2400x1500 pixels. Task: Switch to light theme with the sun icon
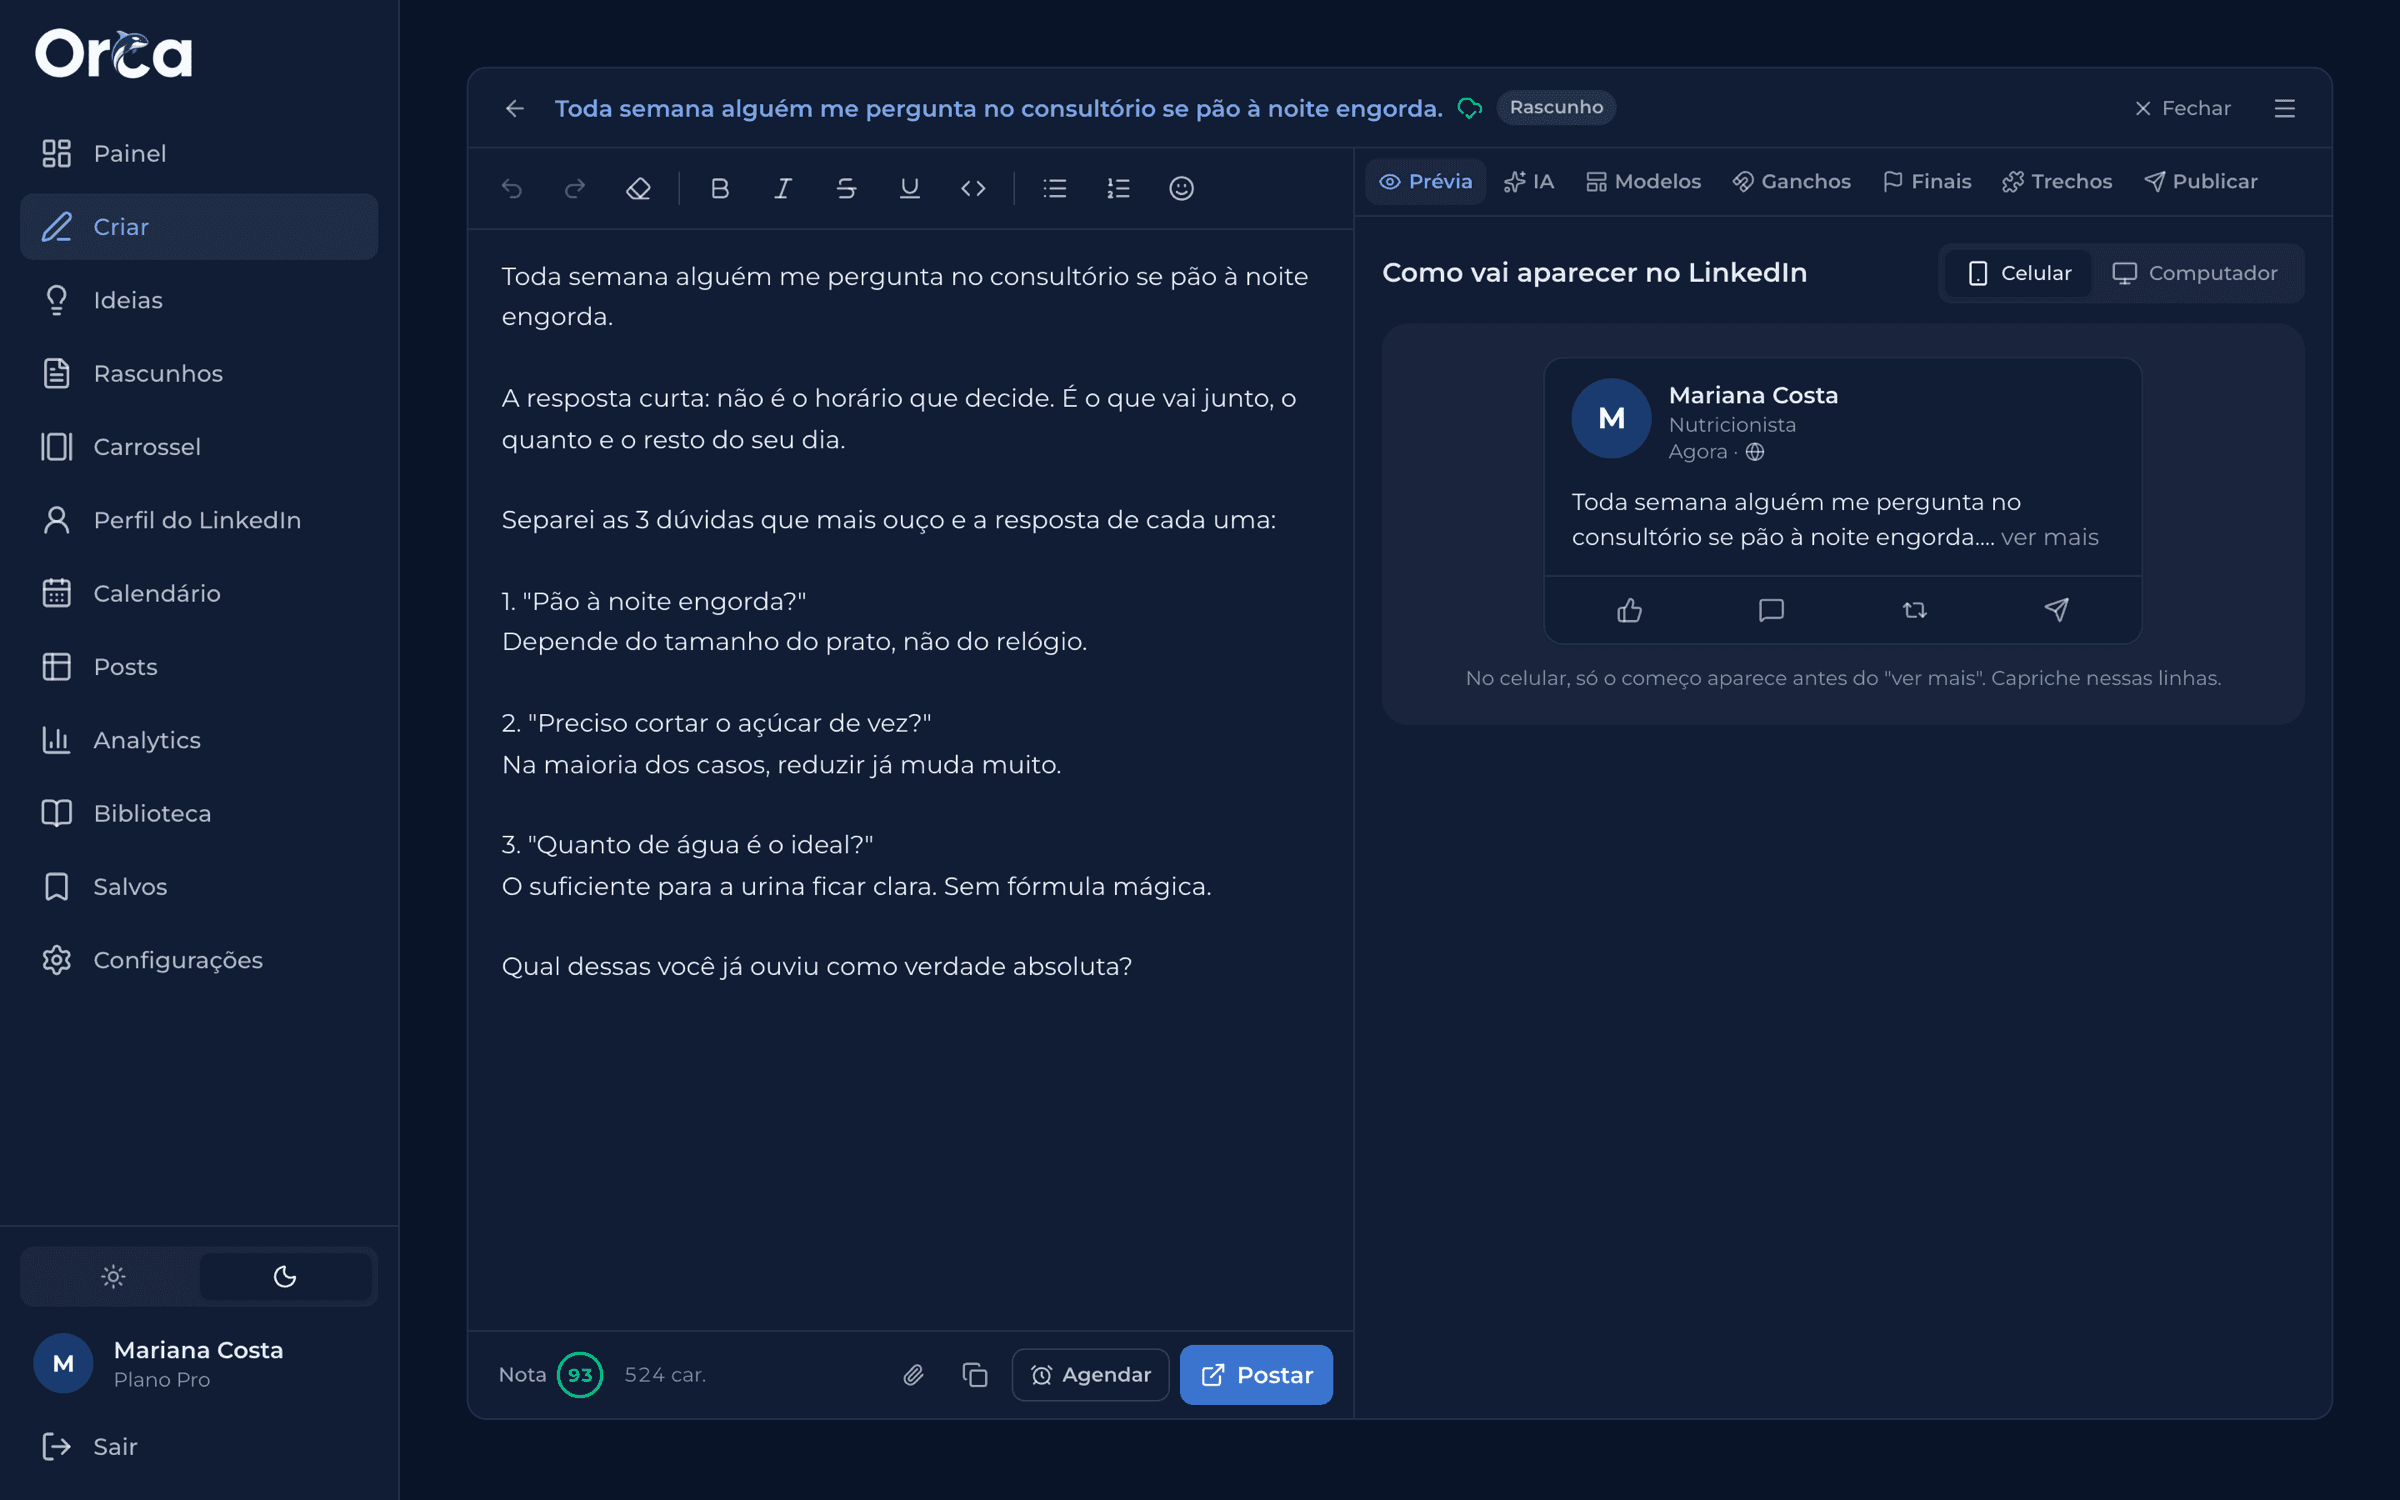pyautogui.click(x=113, y=1276)
